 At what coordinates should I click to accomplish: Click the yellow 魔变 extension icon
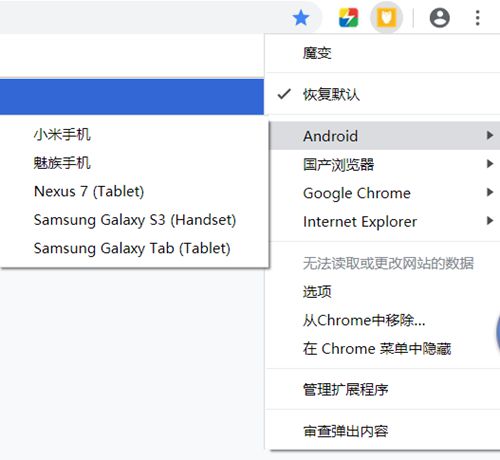[x=386, y=17]
